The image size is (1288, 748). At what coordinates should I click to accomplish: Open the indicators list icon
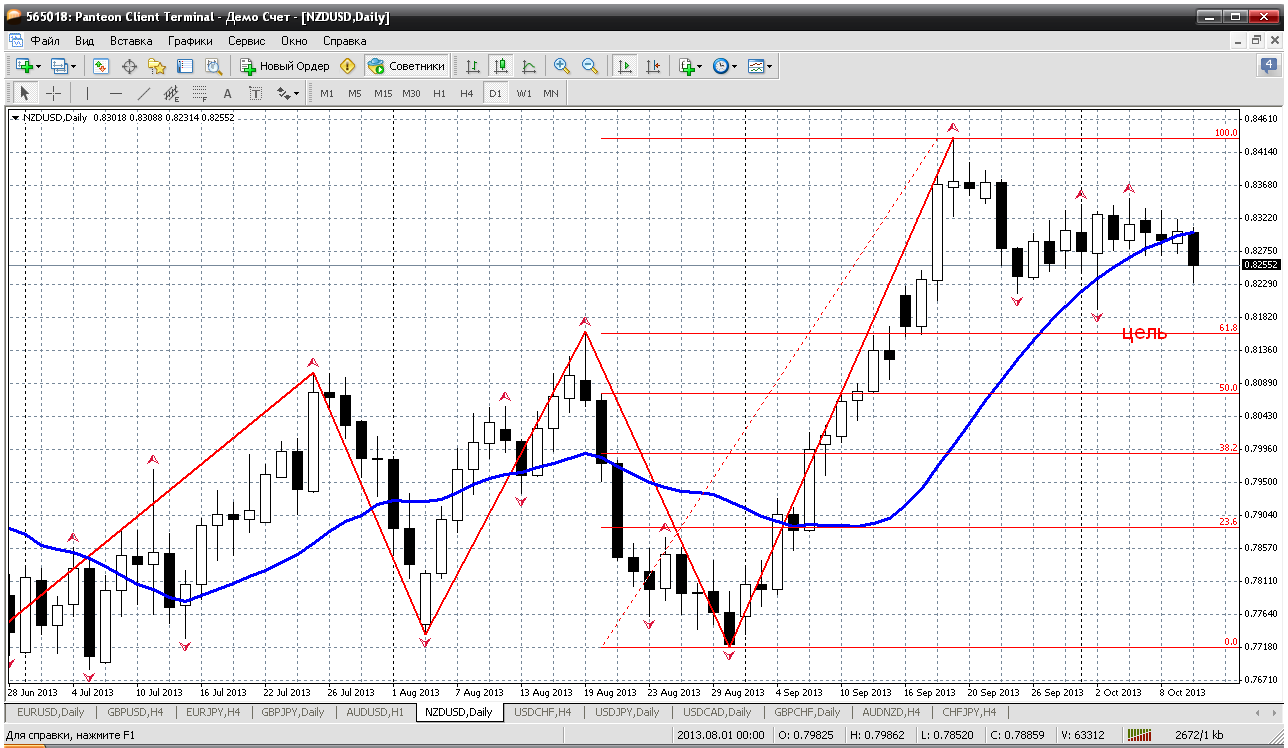(x=686, y=66)
